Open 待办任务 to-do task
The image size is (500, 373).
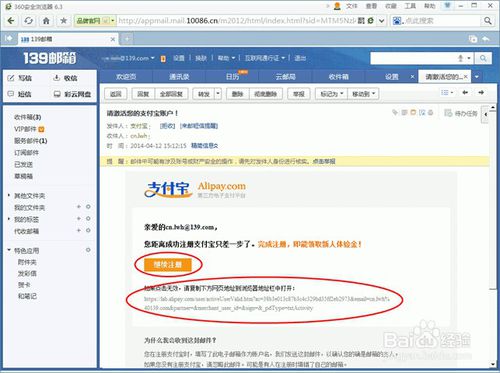coord(461,113)
